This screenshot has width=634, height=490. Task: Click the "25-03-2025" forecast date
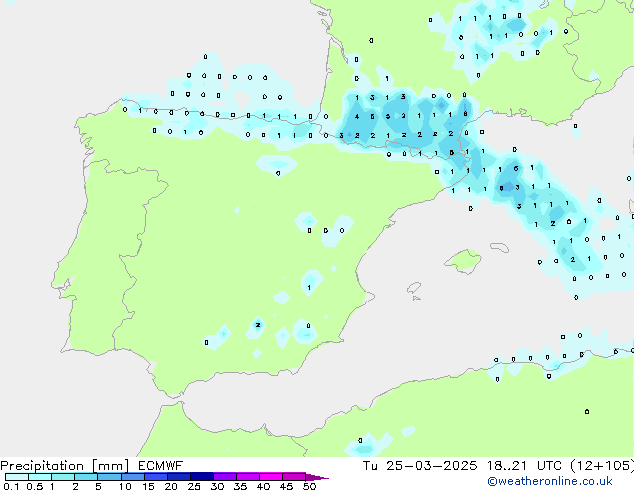point(431,466)
